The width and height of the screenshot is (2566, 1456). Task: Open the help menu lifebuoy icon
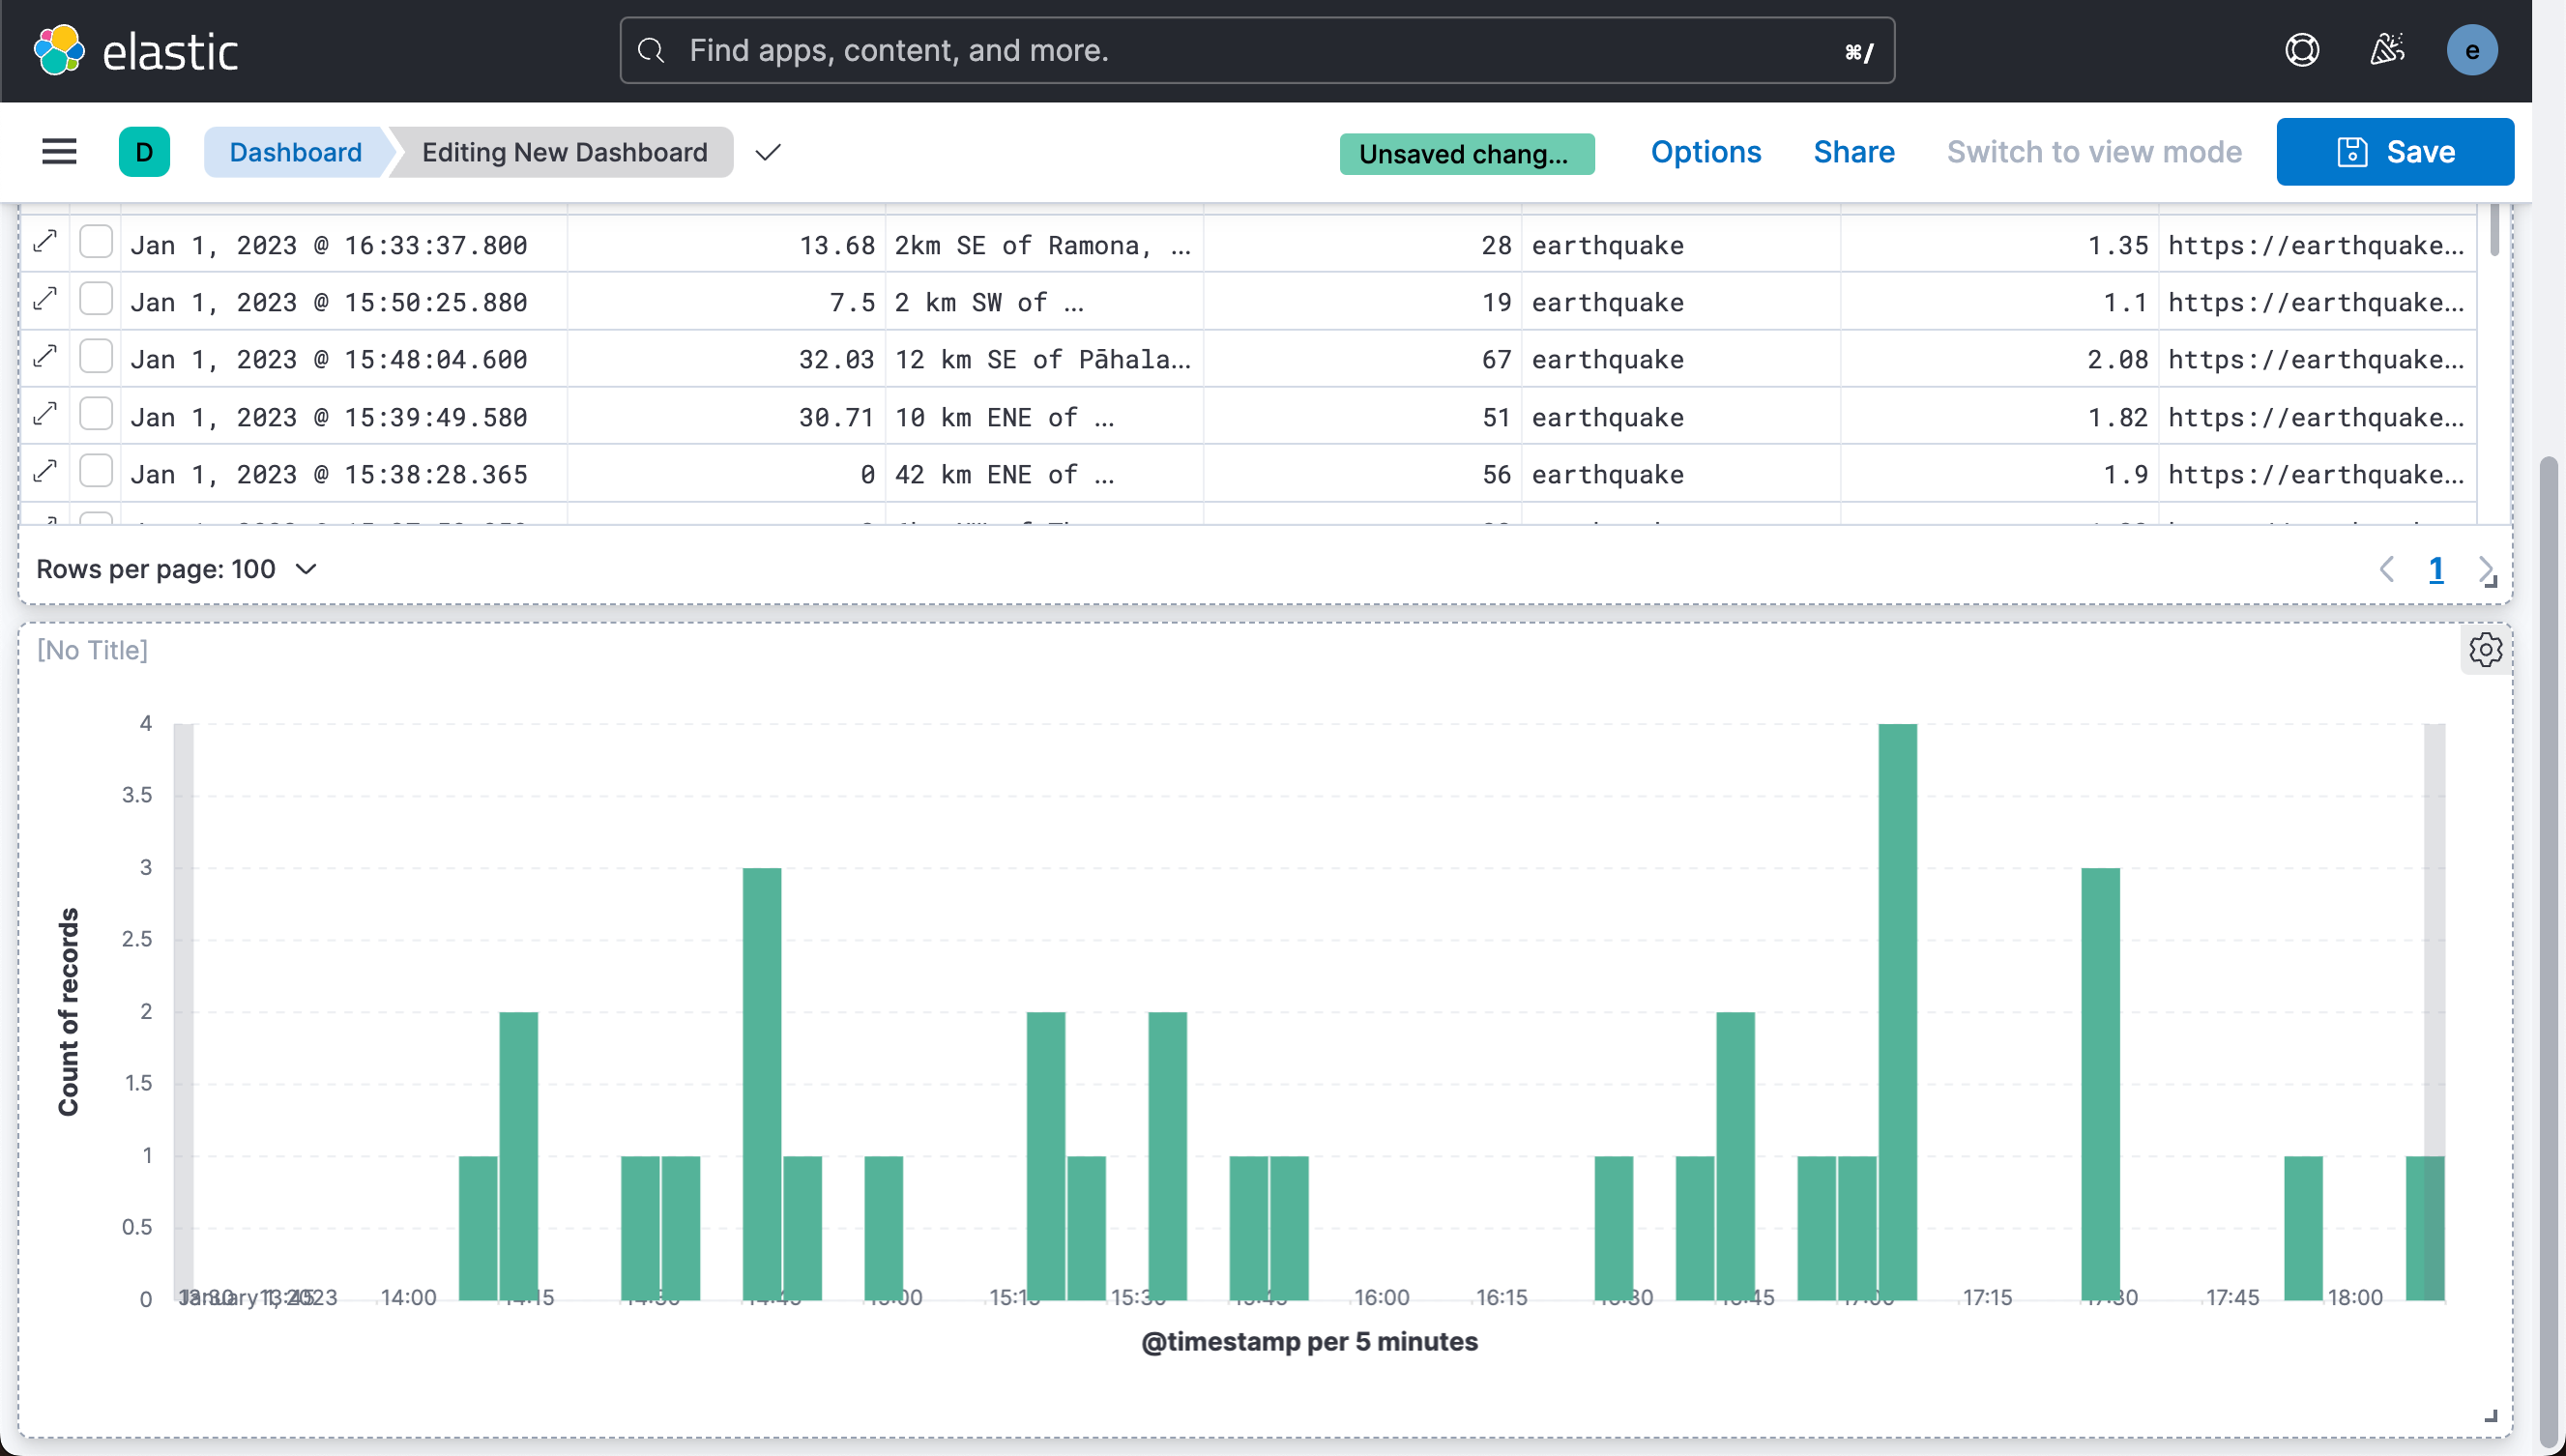point(2302,50)
